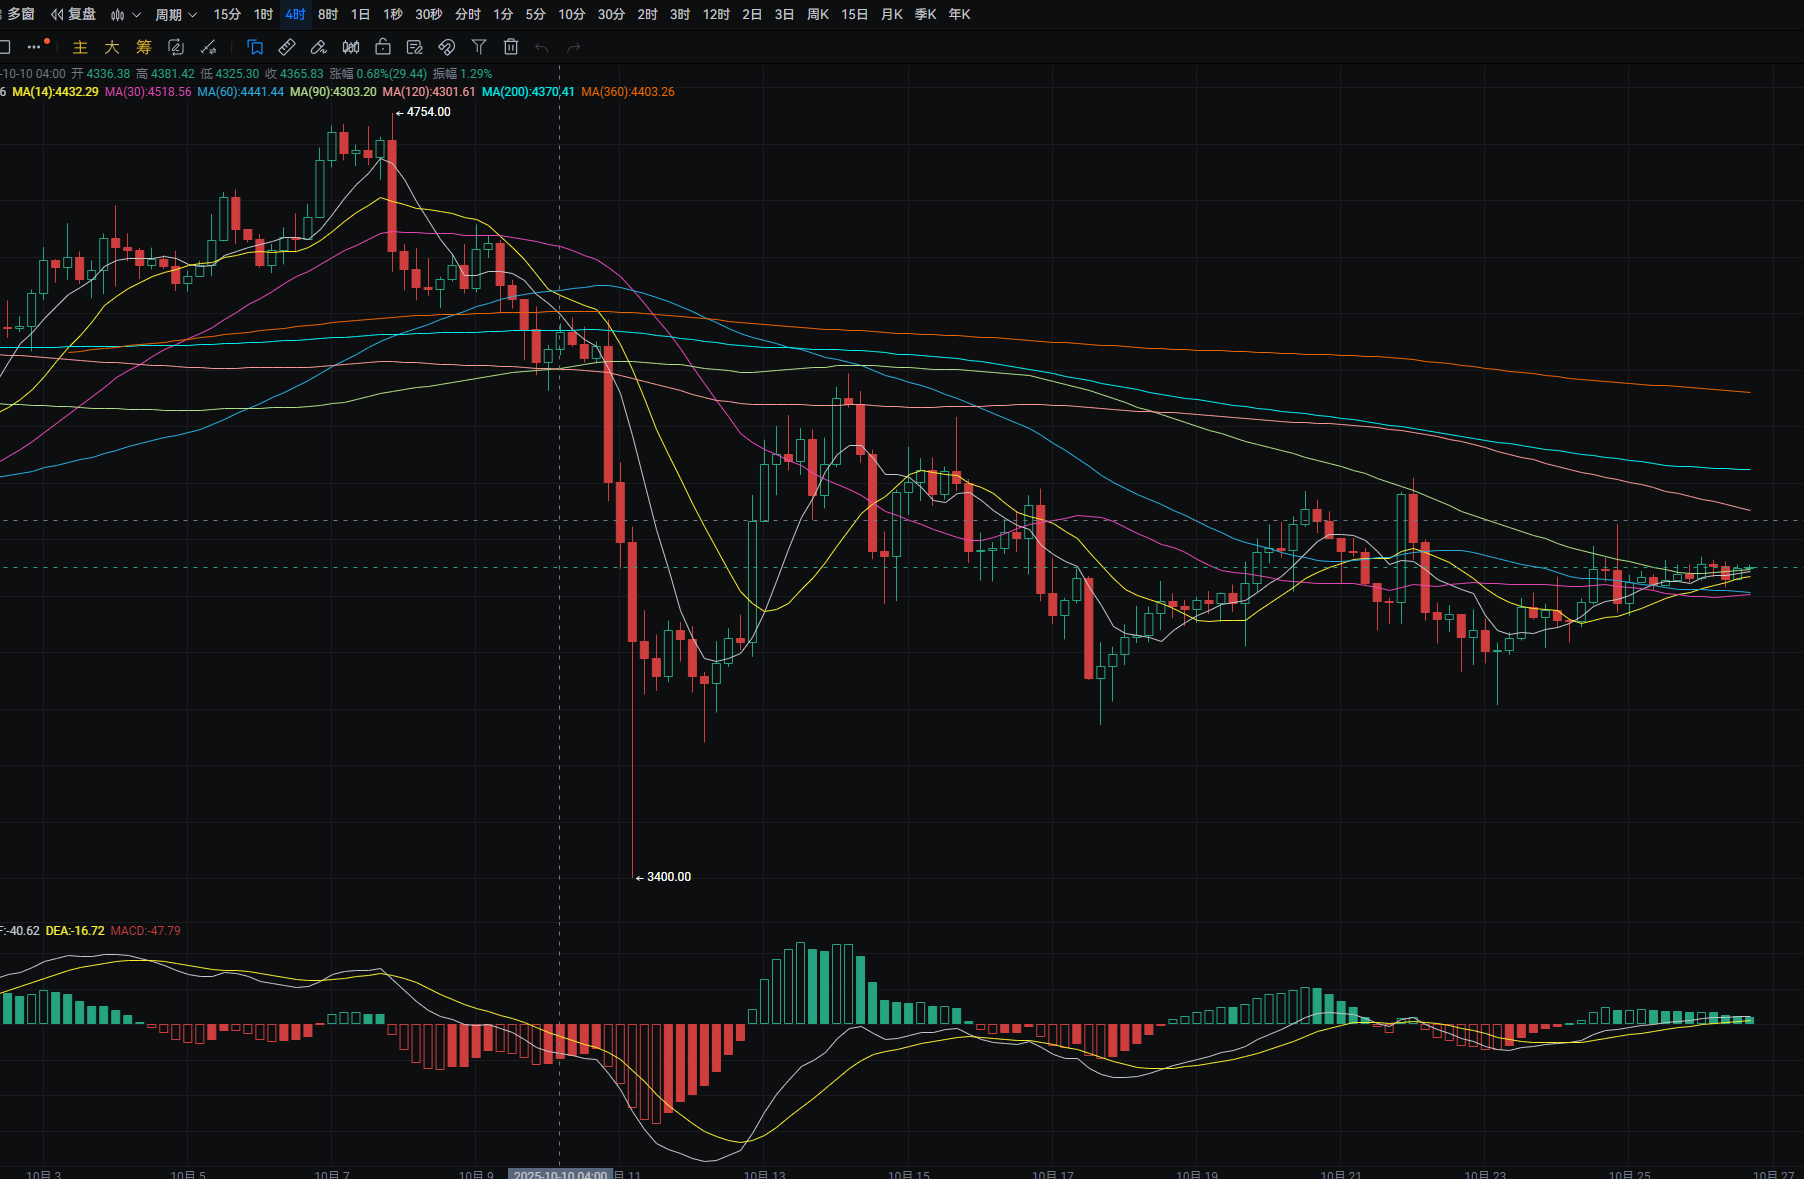Switch to the 1日 timeframe tab
1804x1179 pixels.
click(x=360, y=14)
